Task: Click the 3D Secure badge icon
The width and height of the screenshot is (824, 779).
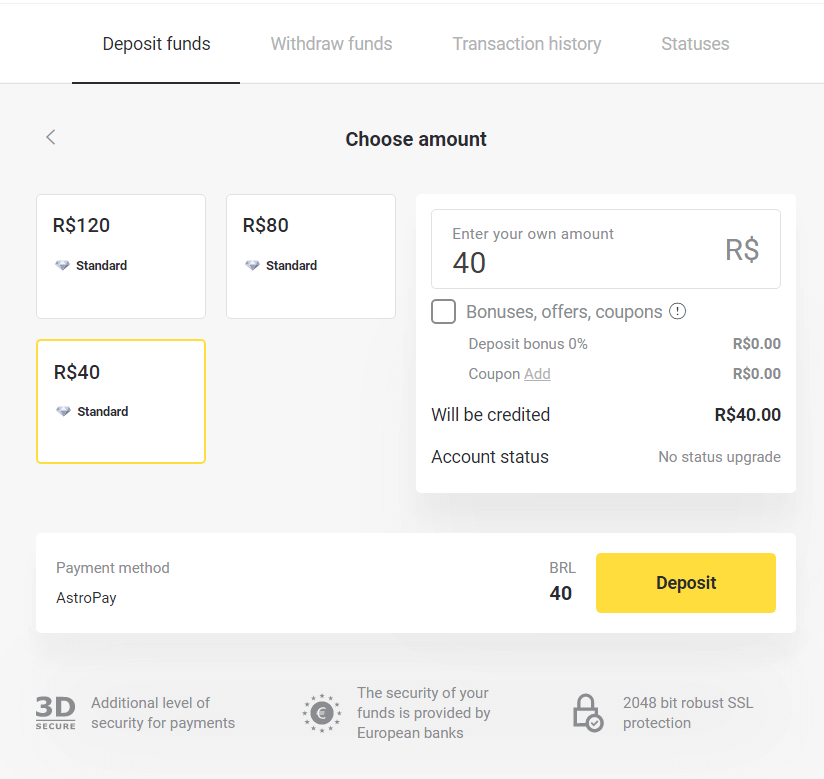Action: click(54, 711)
